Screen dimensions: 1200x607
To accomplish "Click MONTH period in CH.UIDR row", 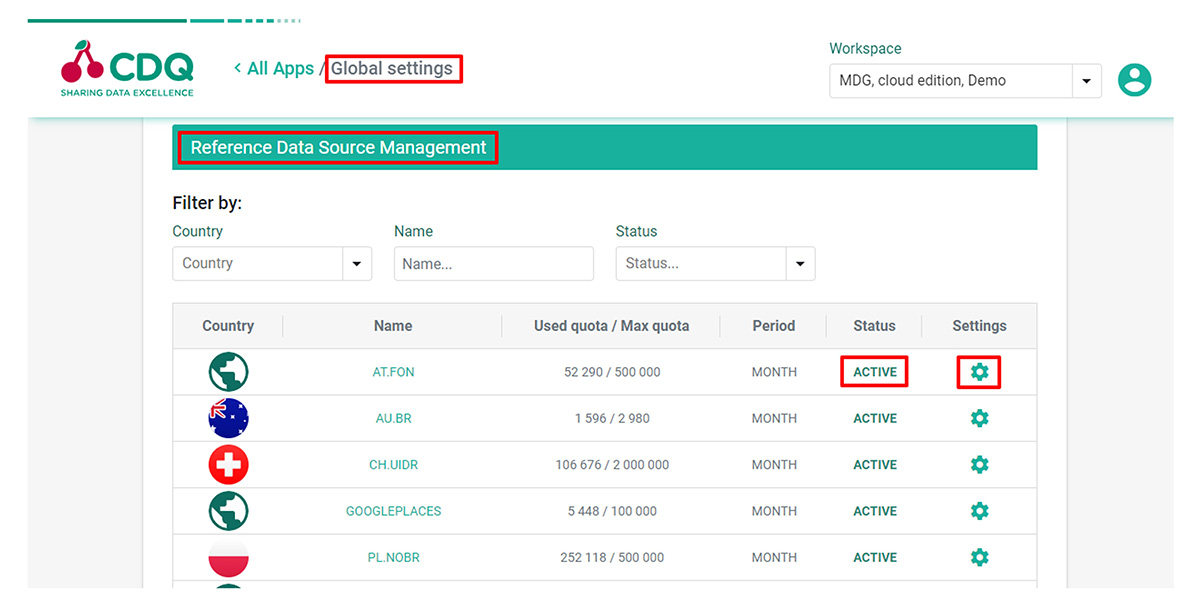I will click(x=774, y=464).
